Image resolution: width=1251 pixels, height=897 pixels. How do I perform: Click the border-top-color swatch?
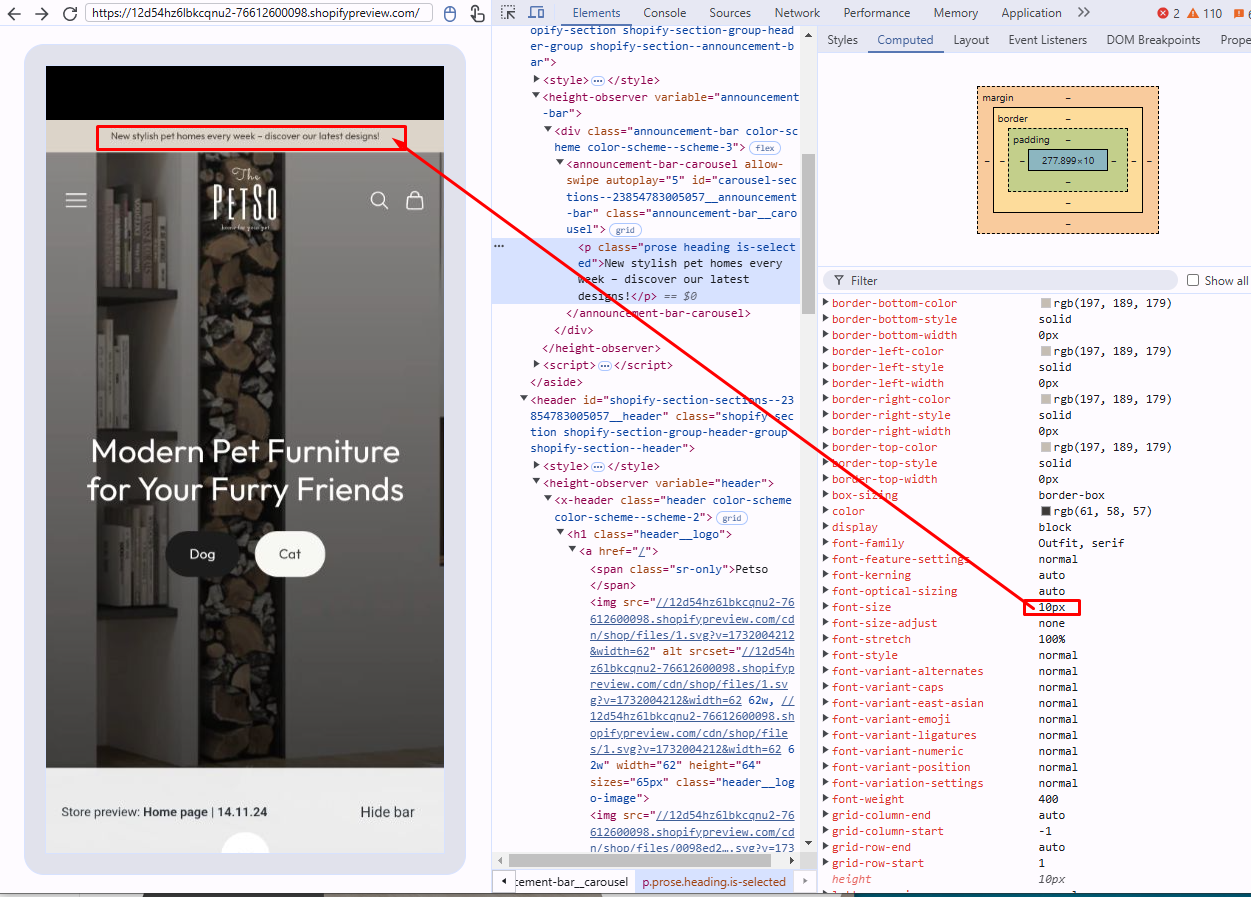(x=1045, y=447)
